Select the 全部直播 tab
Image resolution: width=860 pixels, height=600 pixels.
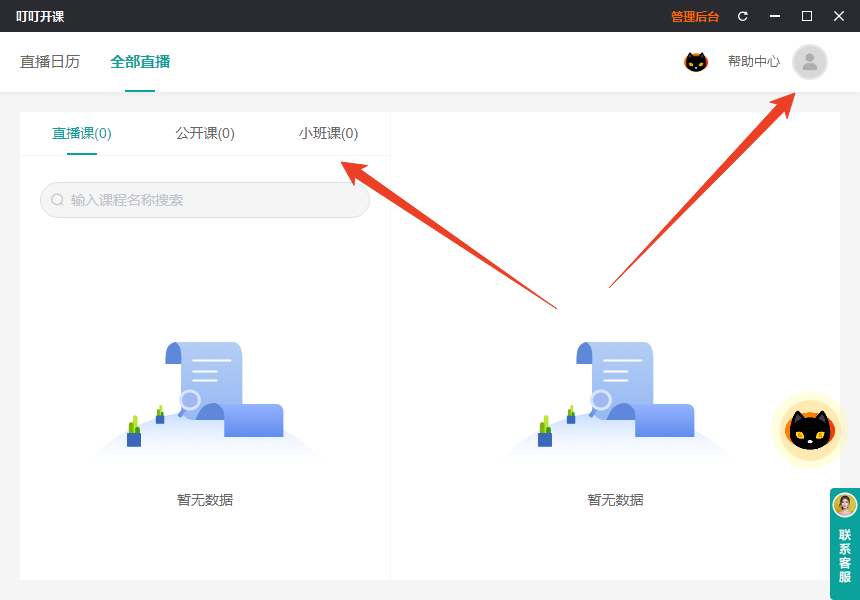click(x=138, y=60)
